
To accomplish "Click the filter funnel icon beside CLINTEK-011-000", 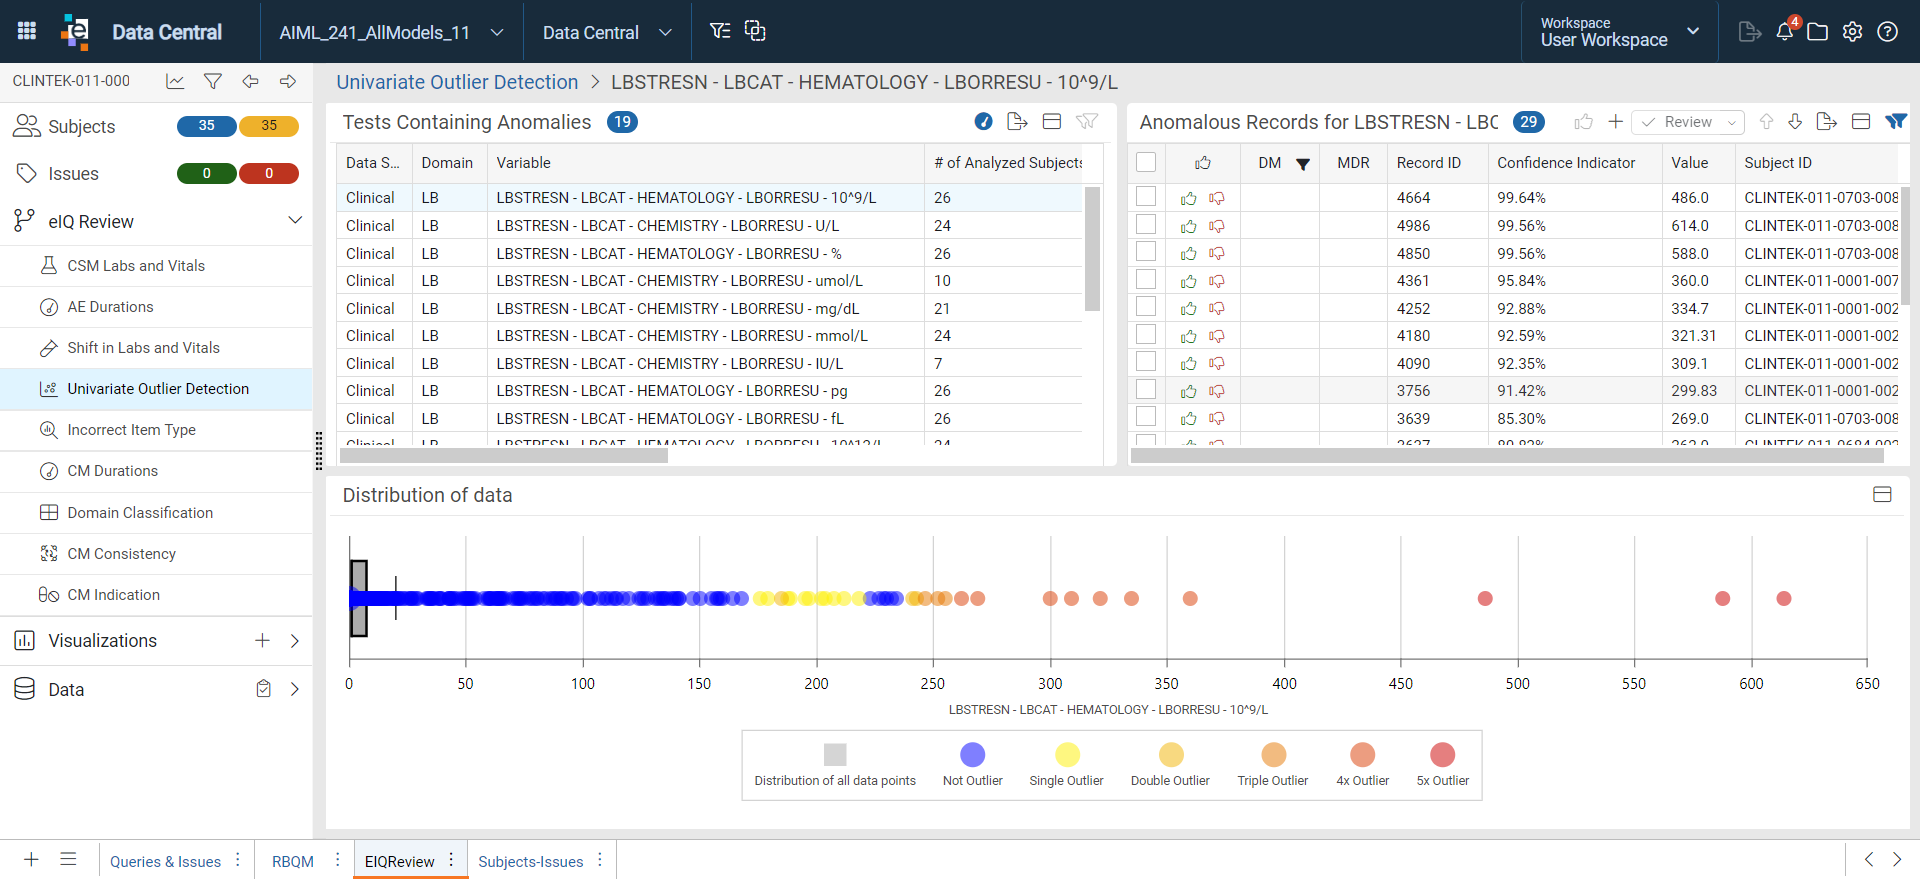I will 213,81.
